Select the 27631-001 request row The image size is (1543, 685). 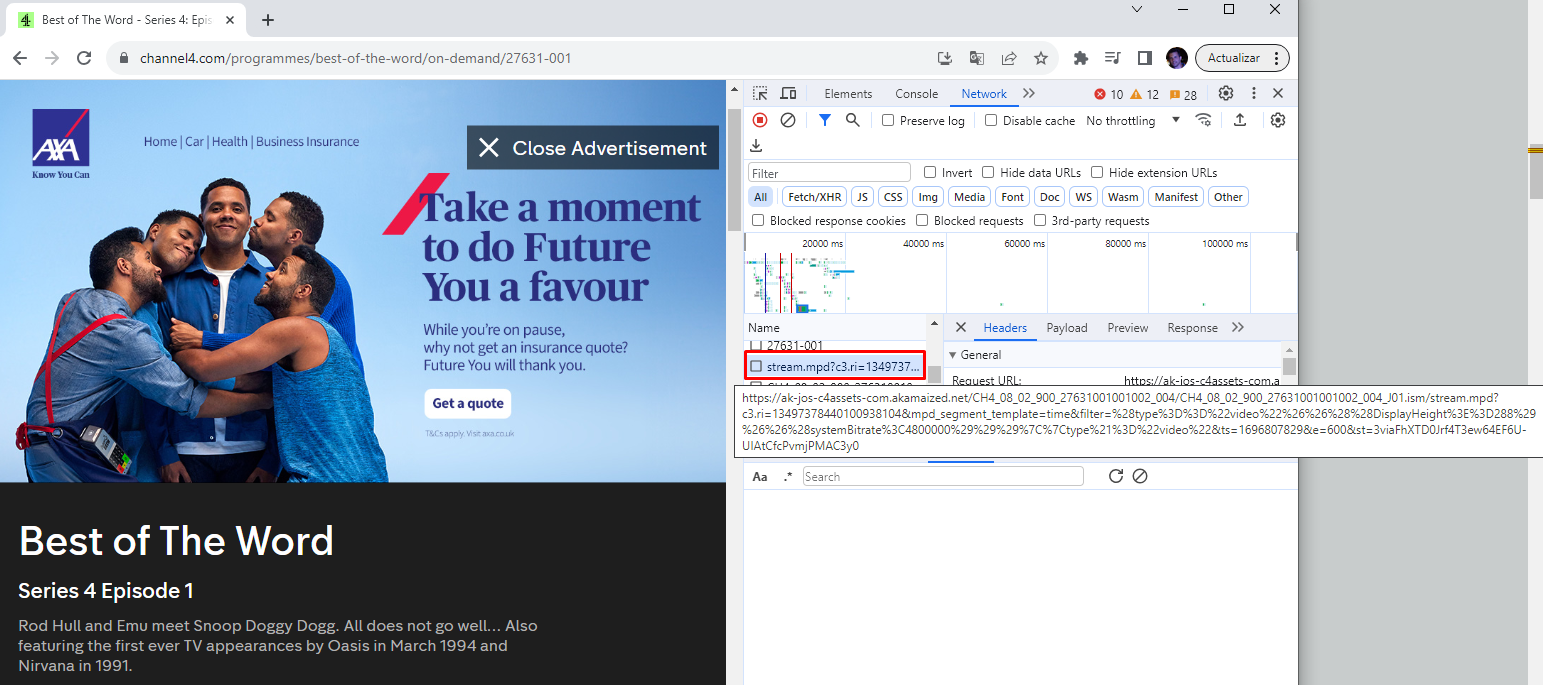pos(835,346)
